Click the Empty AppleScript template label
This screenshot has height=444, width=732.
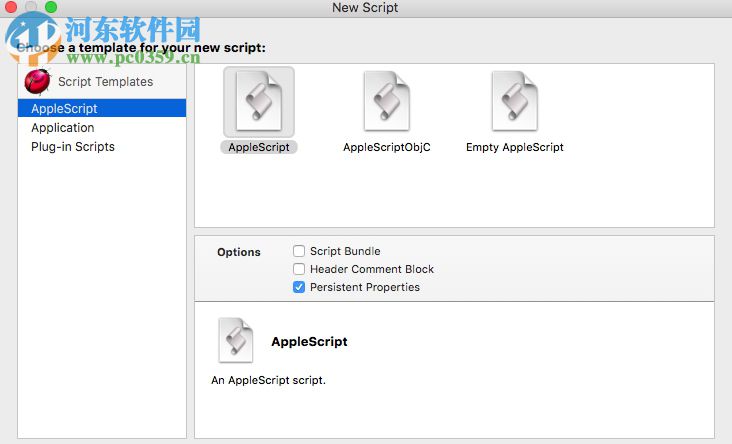point(514,147)
